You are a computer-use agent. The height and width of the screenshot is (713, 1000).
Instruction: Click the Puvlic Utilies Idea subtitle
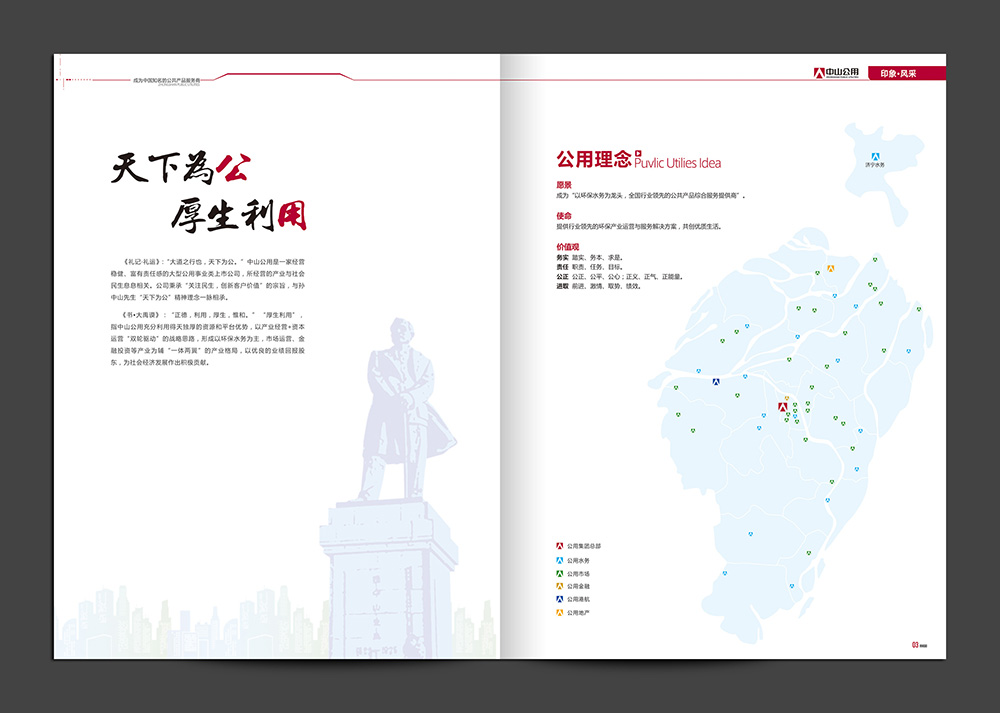[677, 163]
